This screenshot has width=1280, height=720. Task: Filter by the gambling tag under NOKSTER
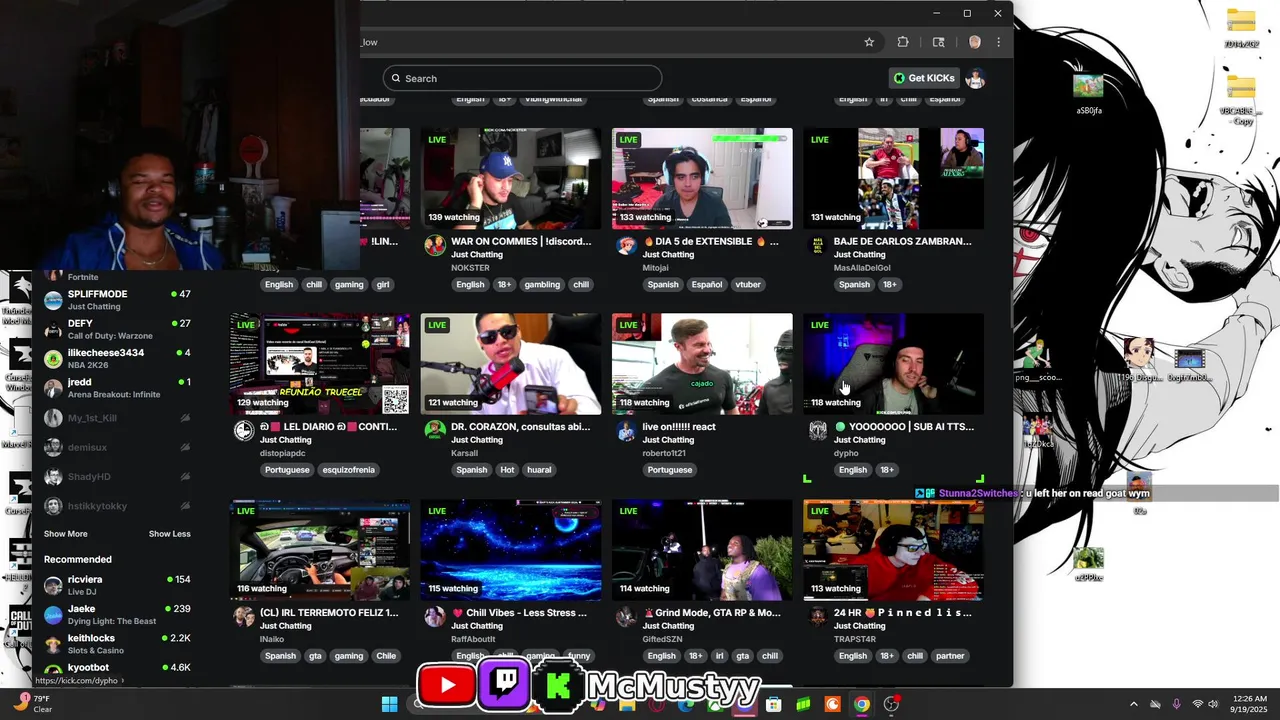pyautogui.click(x=542, y=284)
